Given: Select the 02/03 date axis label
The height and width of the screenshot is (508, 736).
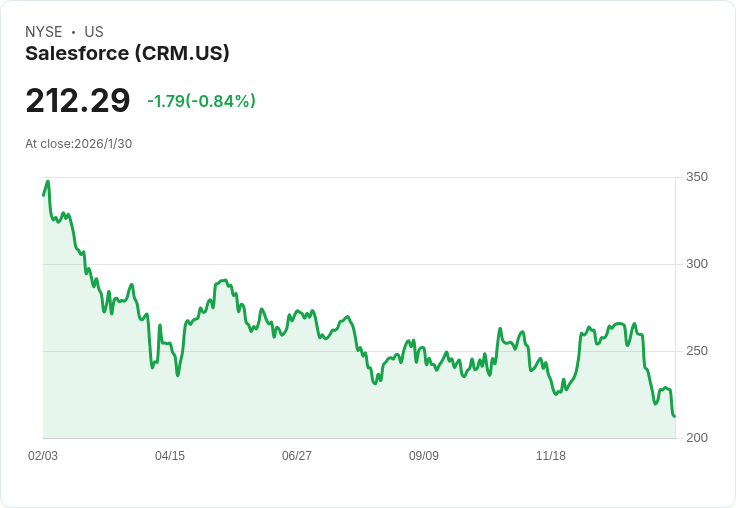Looking at the screenshot, I should (x=43, y=456).
